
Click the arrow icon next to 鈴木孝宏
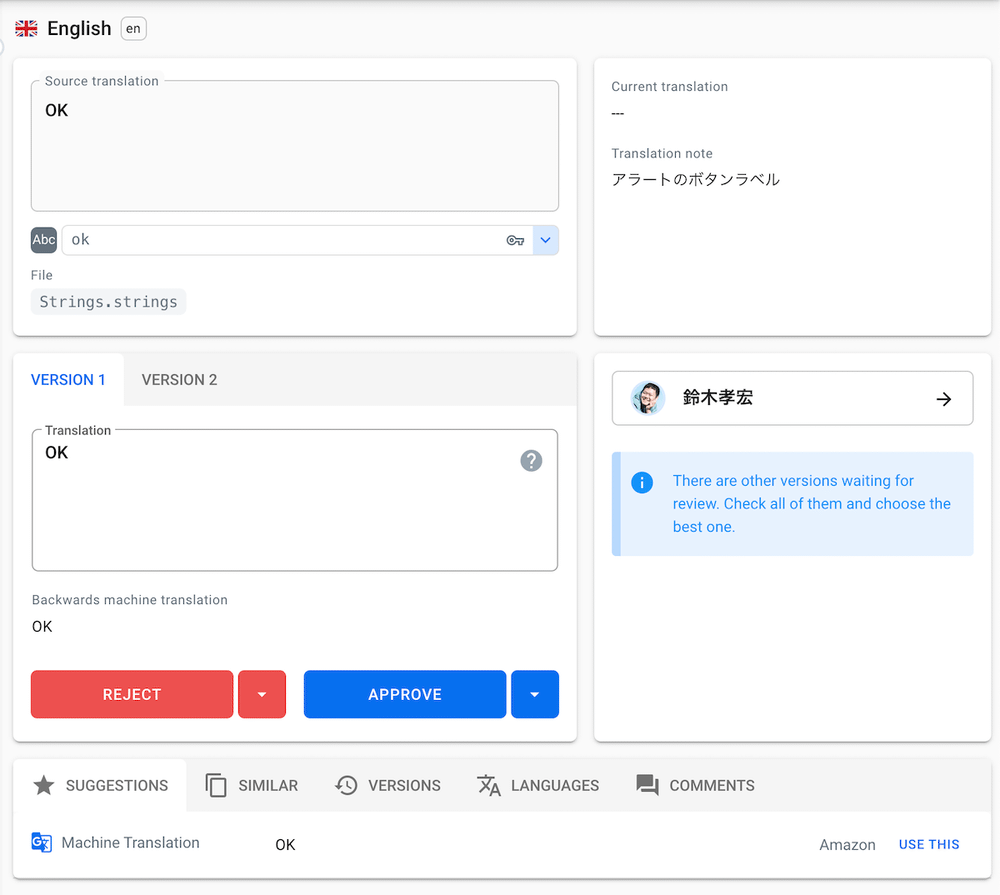(943, 399)
